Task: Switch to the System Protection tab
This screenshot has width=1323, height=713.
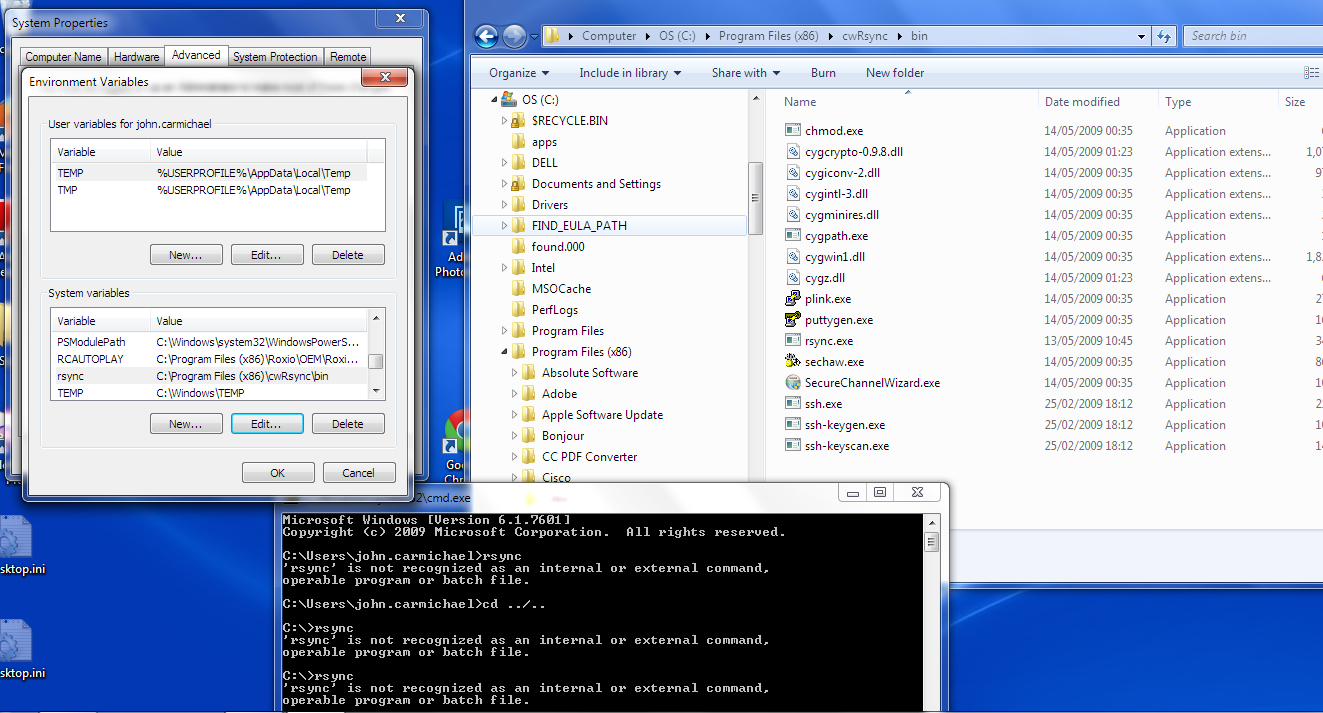Action: click(x=275, y=57)
